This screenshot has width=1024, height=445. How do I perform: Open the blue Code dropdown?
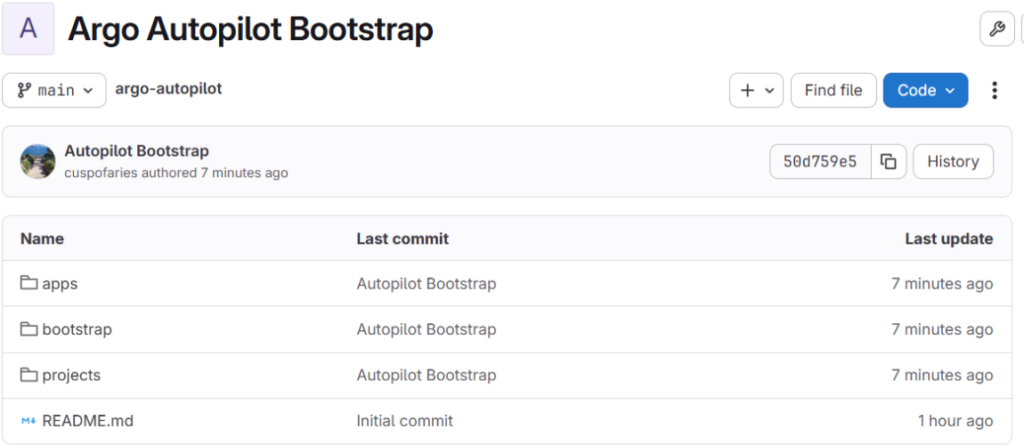(925, 90)
